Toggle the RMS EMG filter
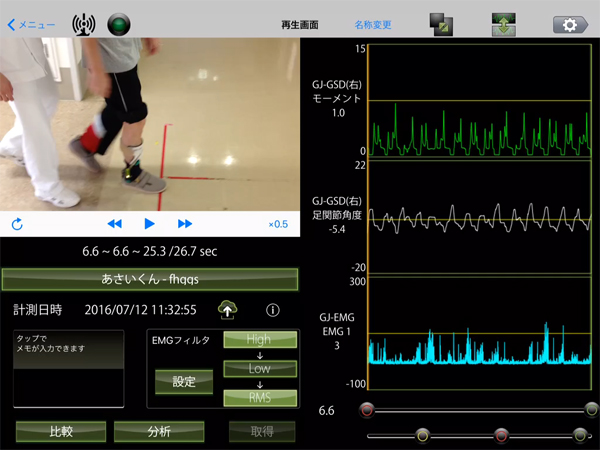Viewport: 600px width, 450px height. point(260,398)
